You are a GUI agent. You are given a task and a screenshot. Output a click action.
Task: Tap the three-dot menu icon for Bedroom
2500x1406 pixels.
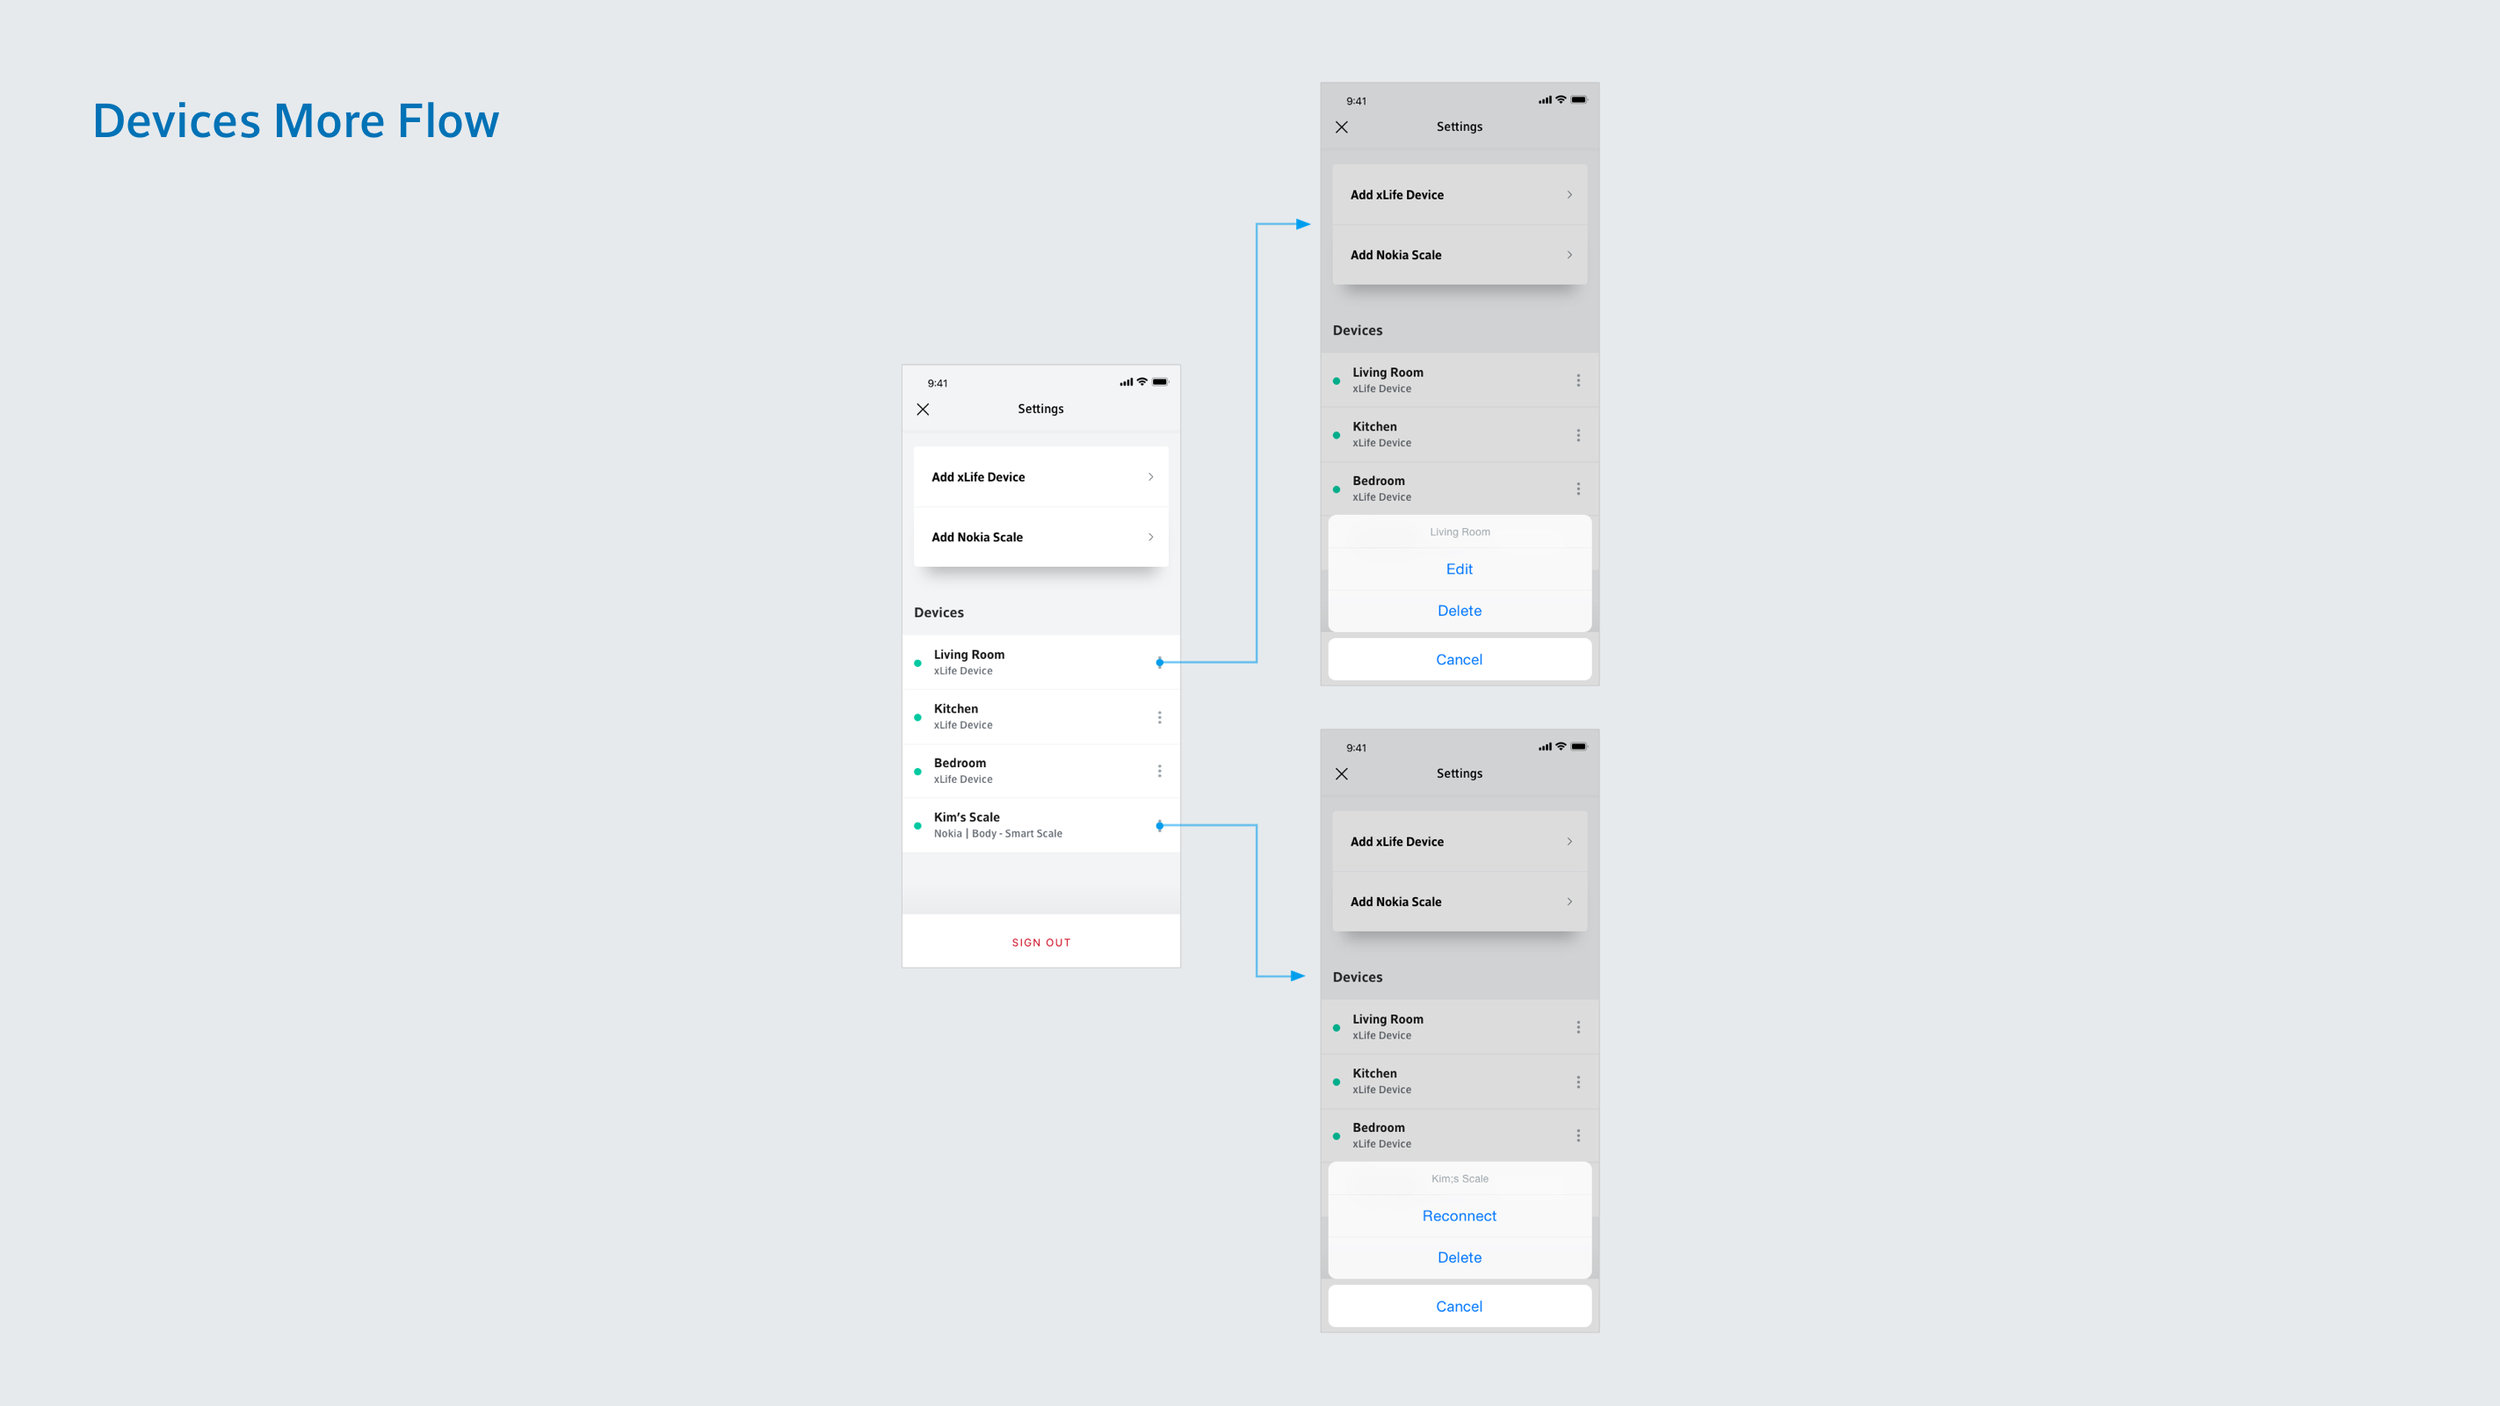point(1157,769)
